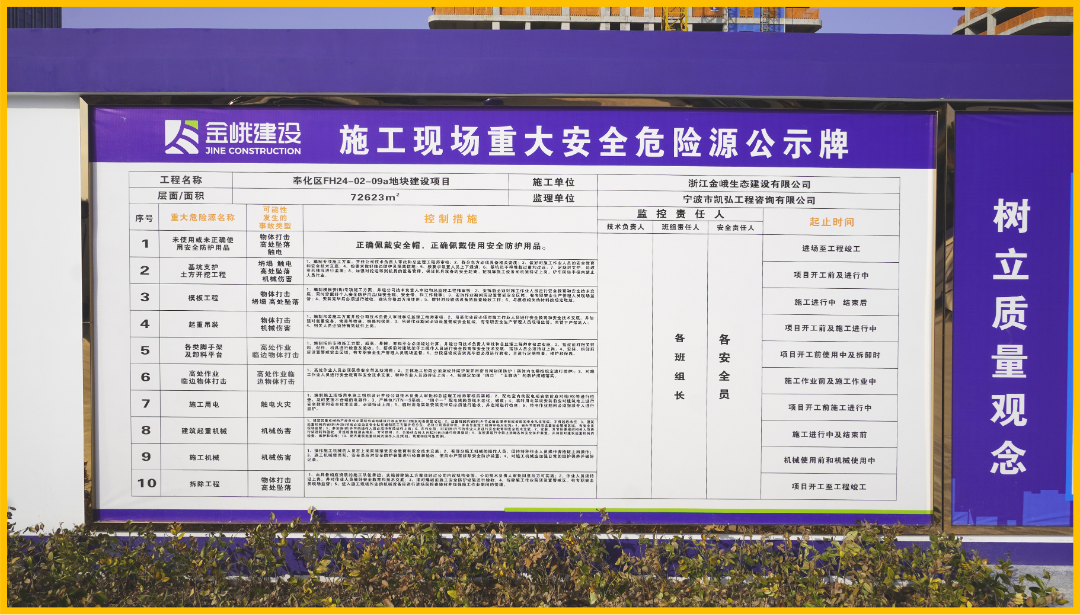This screenshot has width=1080, height=615.
Task: Click time cell 项目开工至工程竣工
Action: [829, 486]
